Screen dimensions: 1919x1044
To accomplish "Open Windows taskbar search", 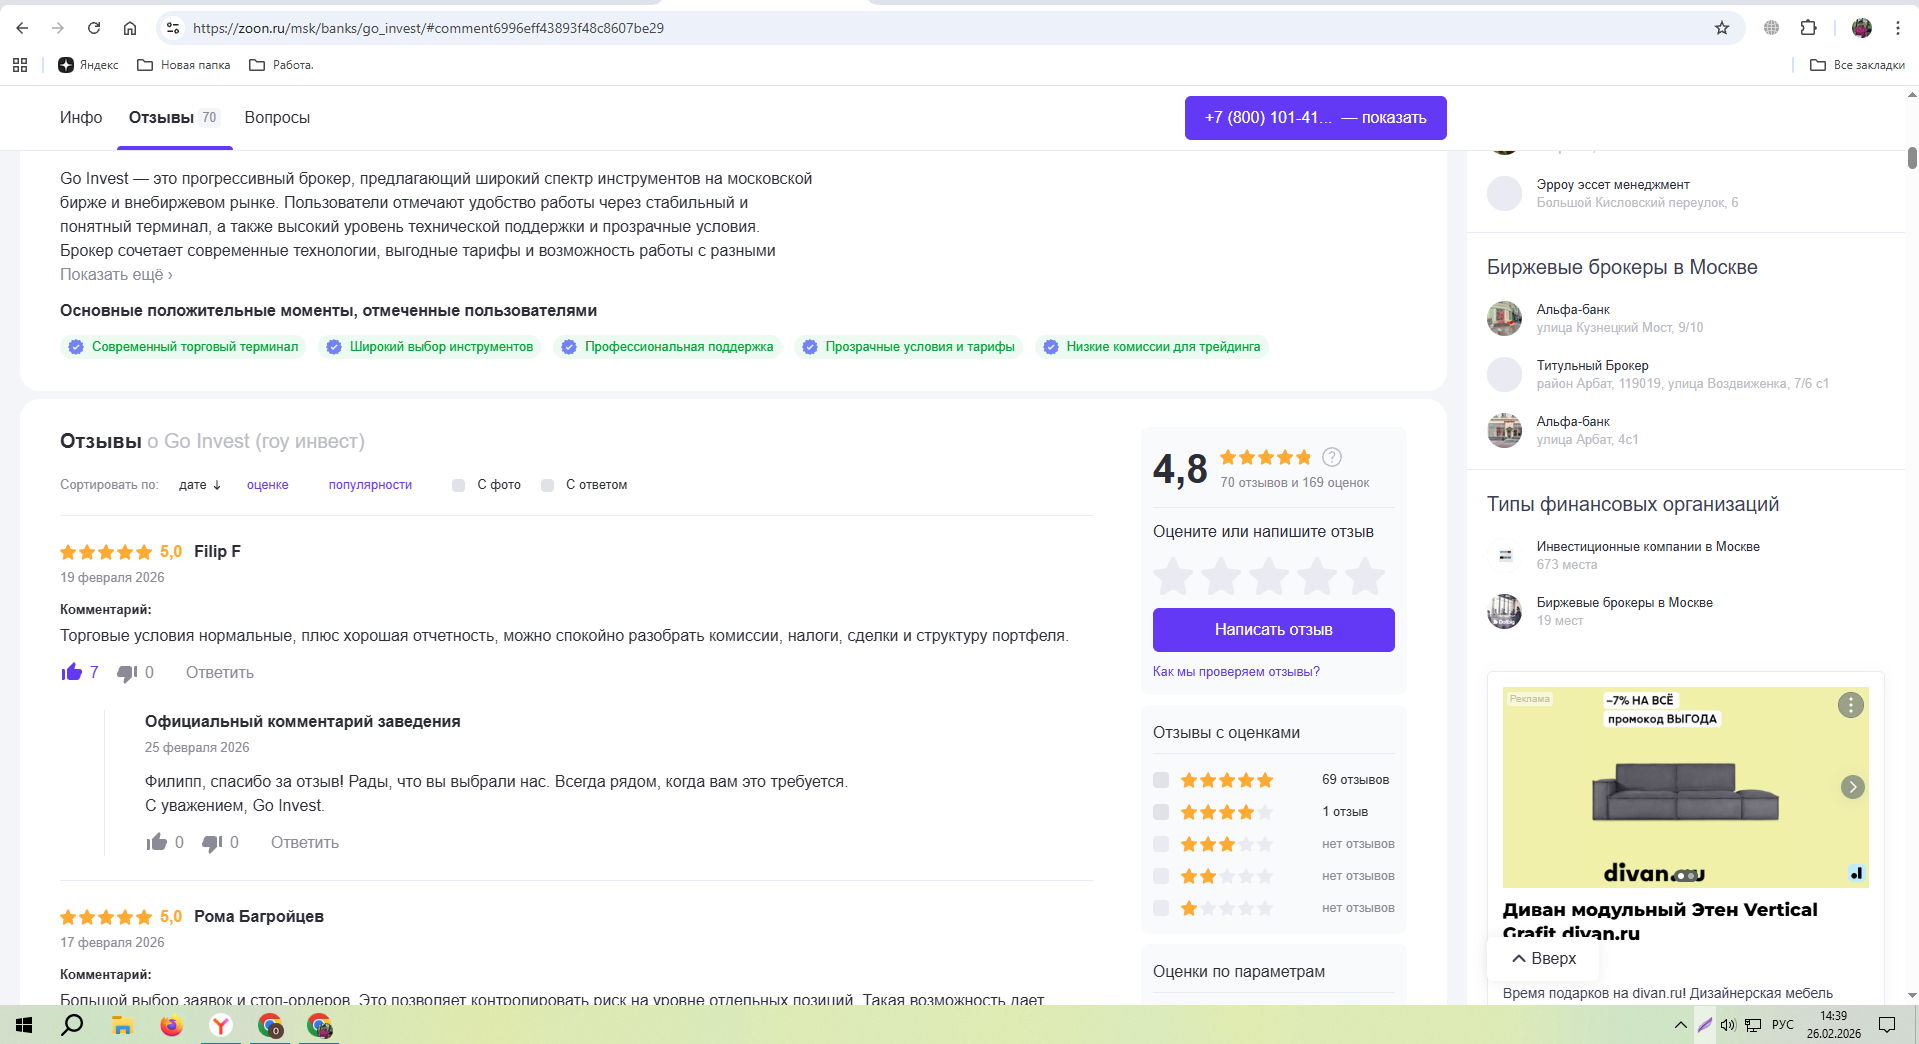I will pos(72,1025).
